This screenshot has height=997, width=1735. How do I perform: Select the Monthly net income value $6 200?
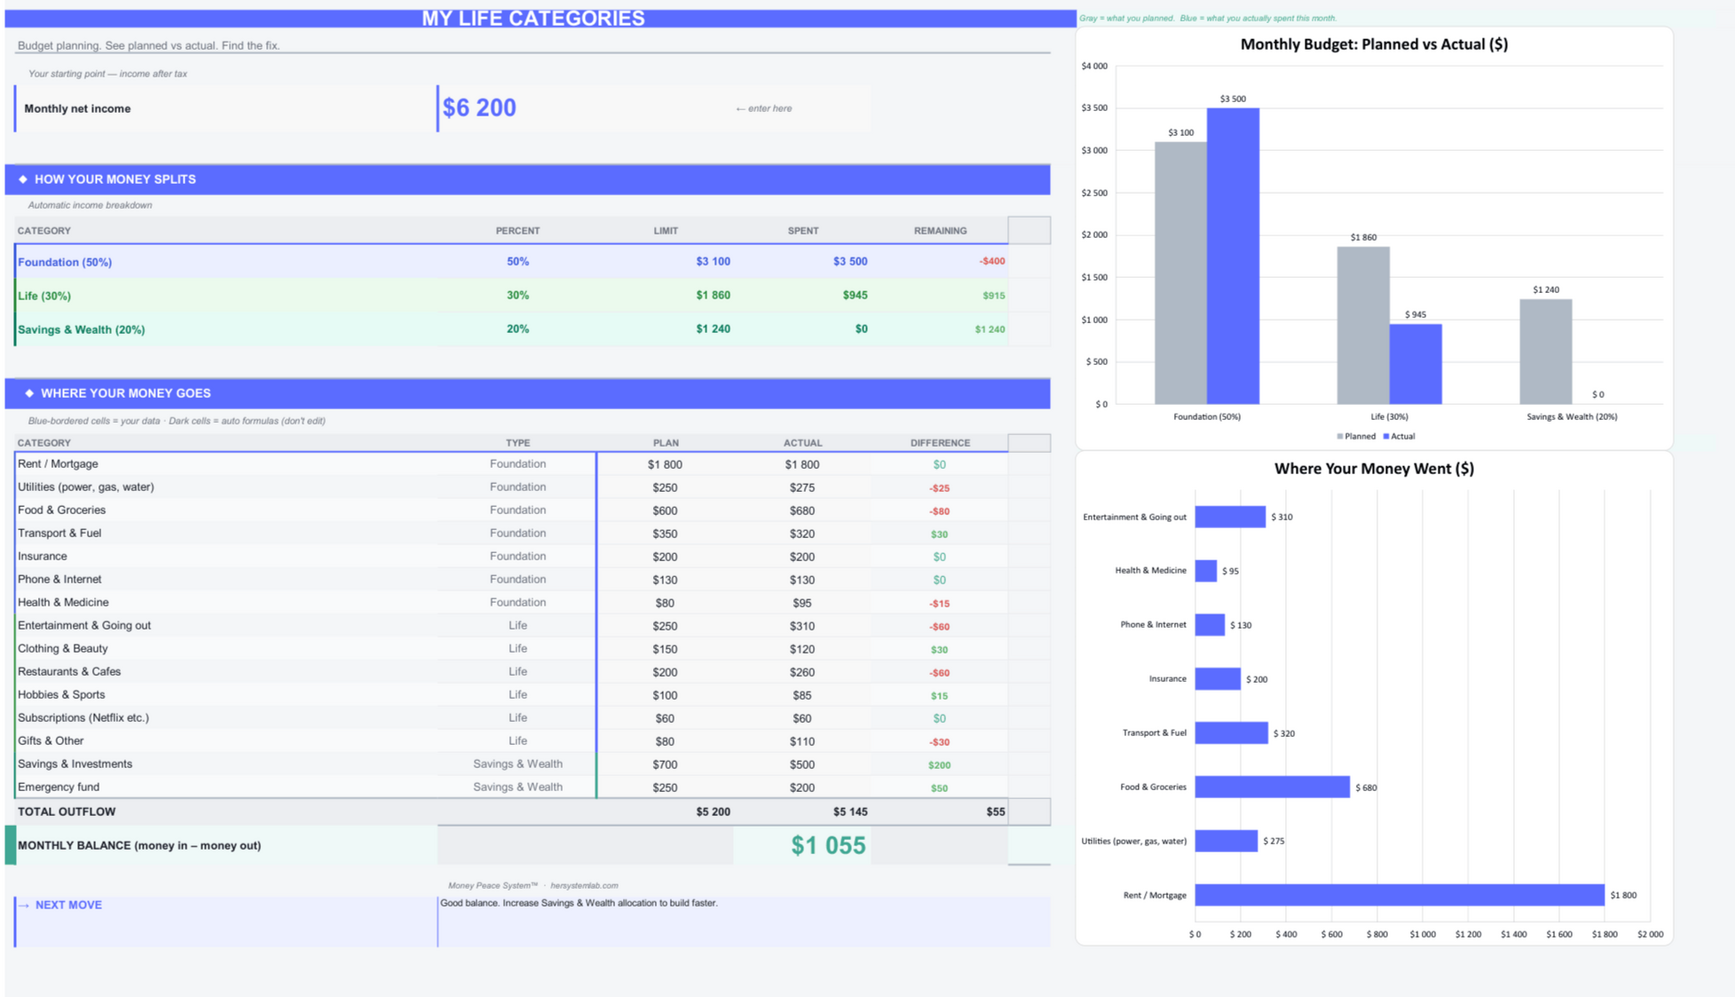480,108
